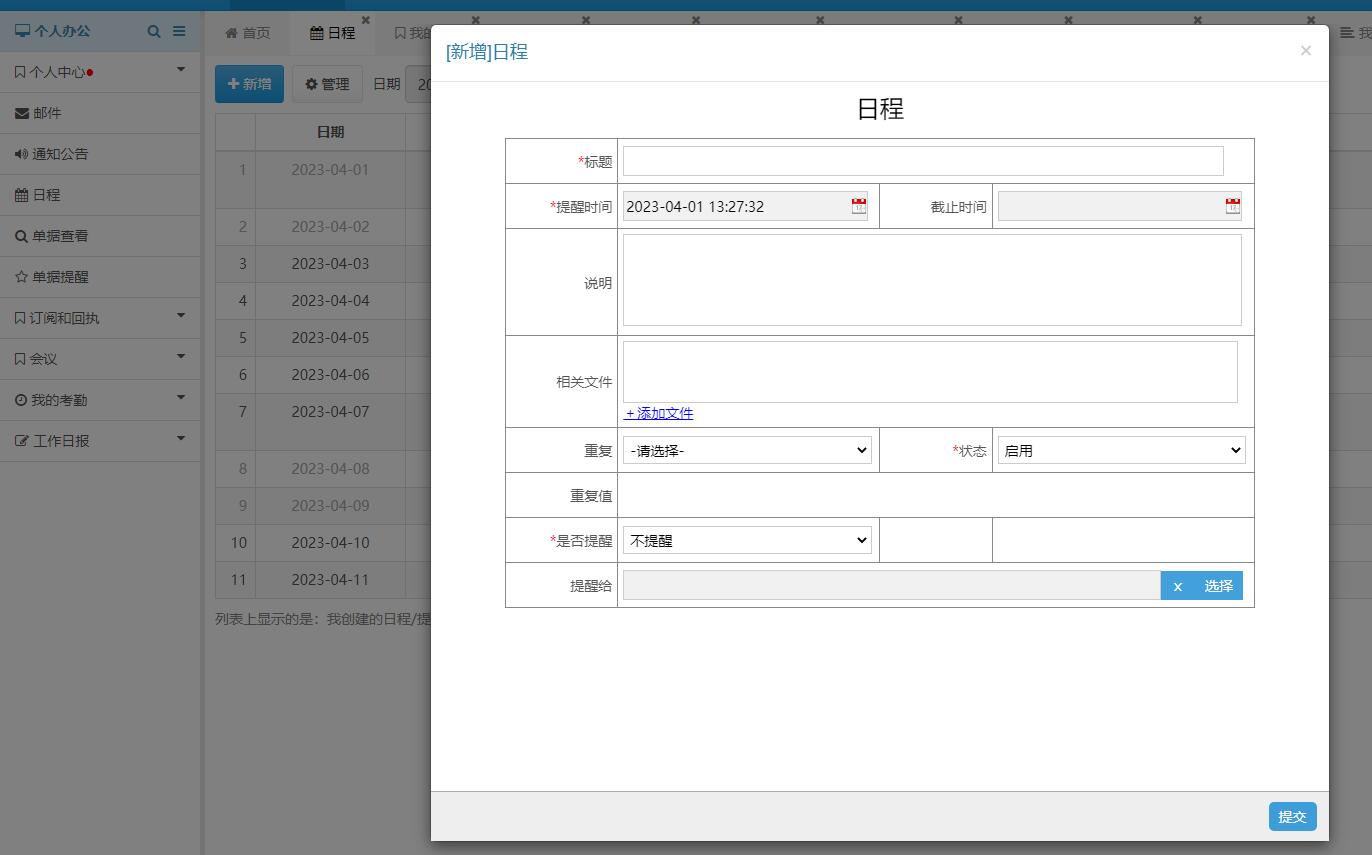
Task: Close the 新增日程 dialog with the X
Action: coord(1305,51)
